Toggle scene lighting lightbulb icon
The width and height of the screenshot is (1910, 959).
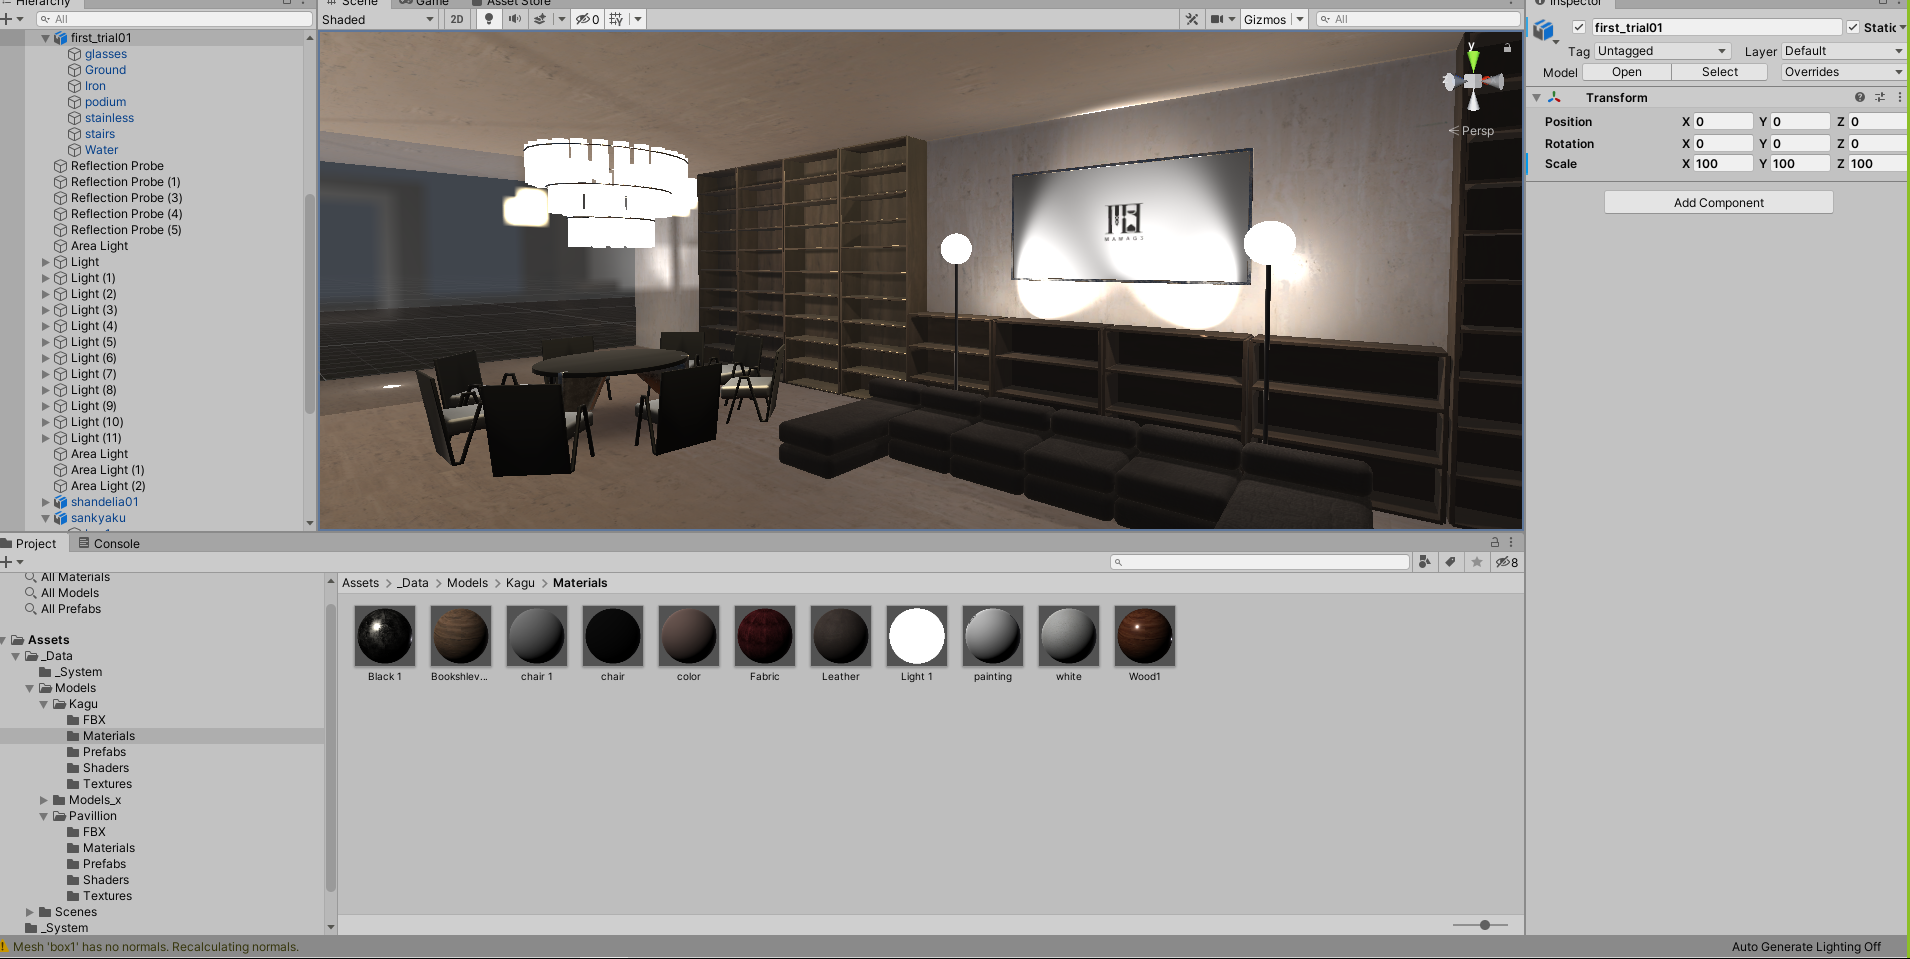(x=489, y=19)
